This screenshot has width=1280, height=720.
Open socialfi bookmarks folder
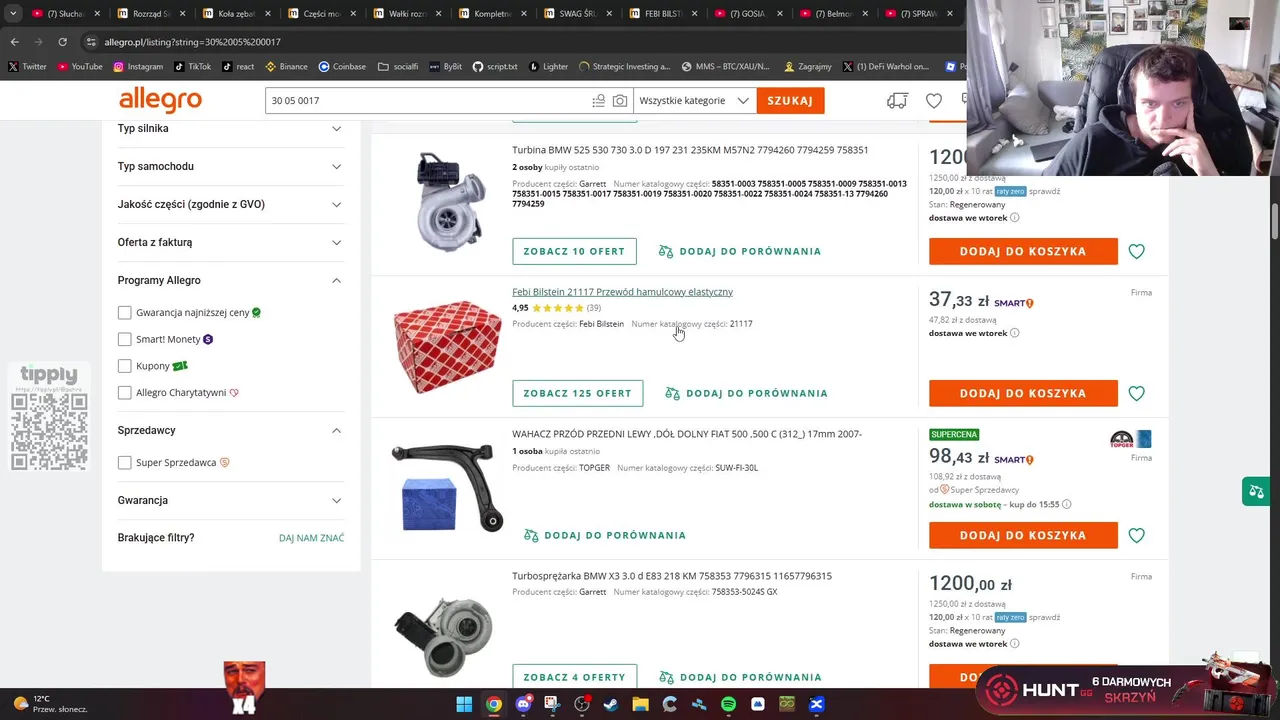tap(398, 67)
